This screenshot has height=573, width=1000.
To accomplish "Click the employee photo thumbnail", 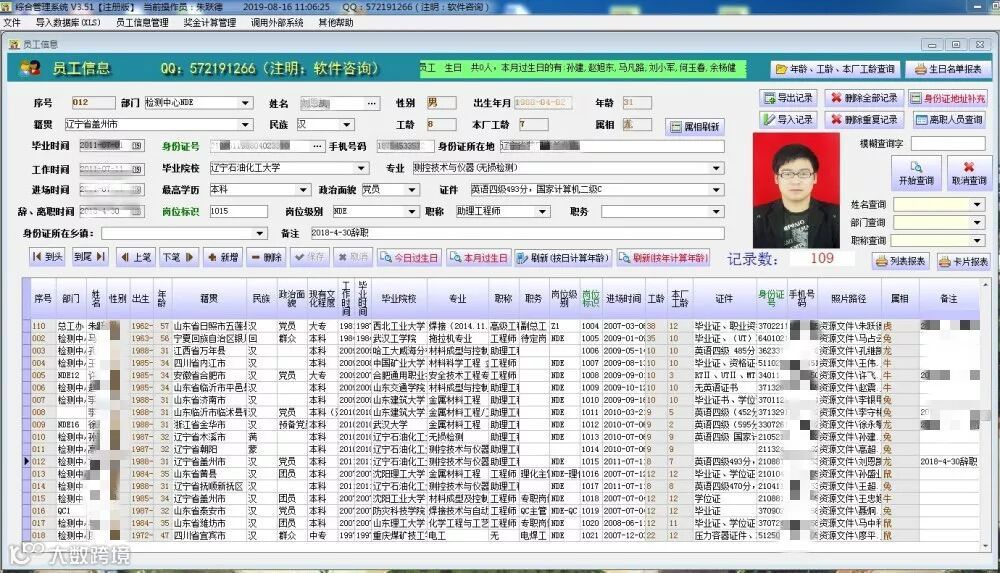I will pos(796,190).
